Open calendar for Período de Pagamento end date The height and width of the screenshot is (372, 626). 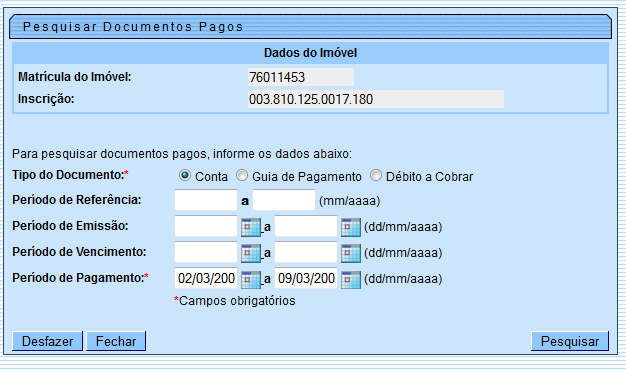coord(351,279)
